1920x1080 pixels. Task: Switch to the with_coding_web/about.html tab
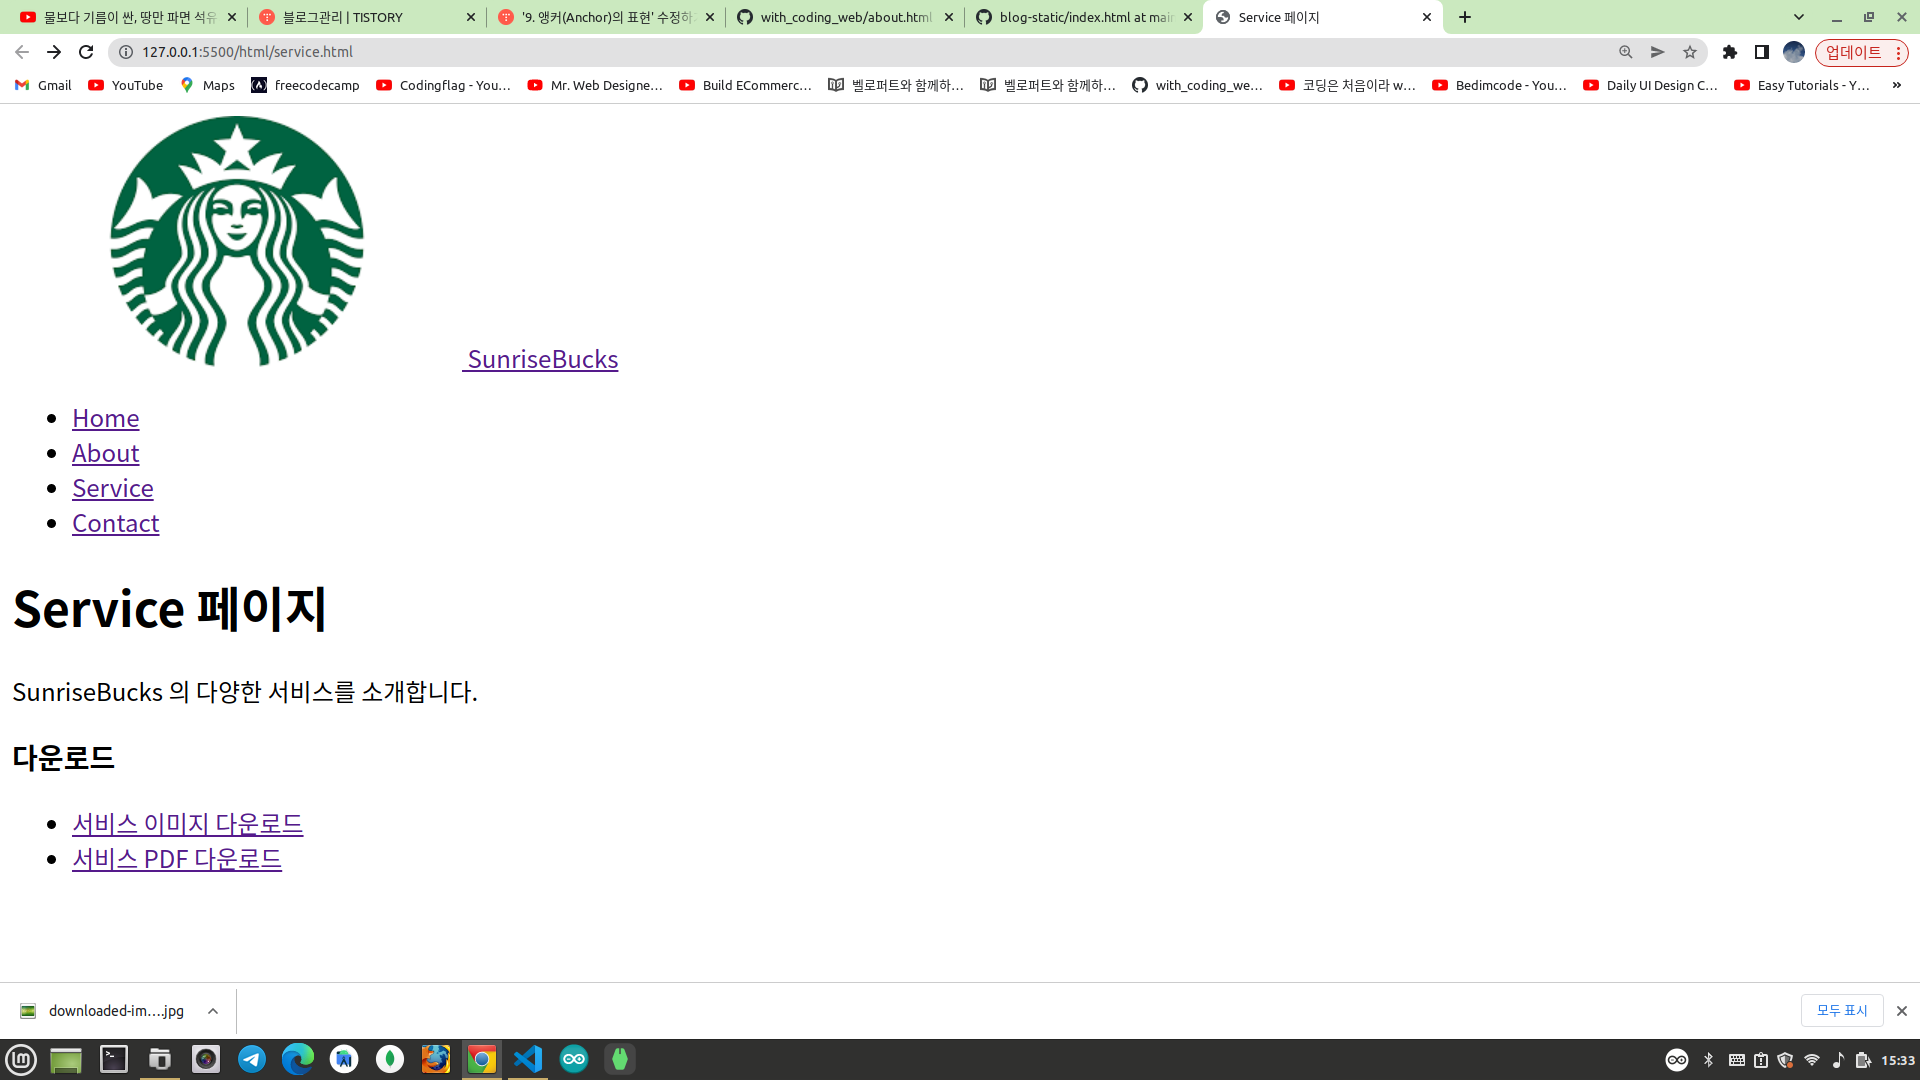click(x=845, y=17)
